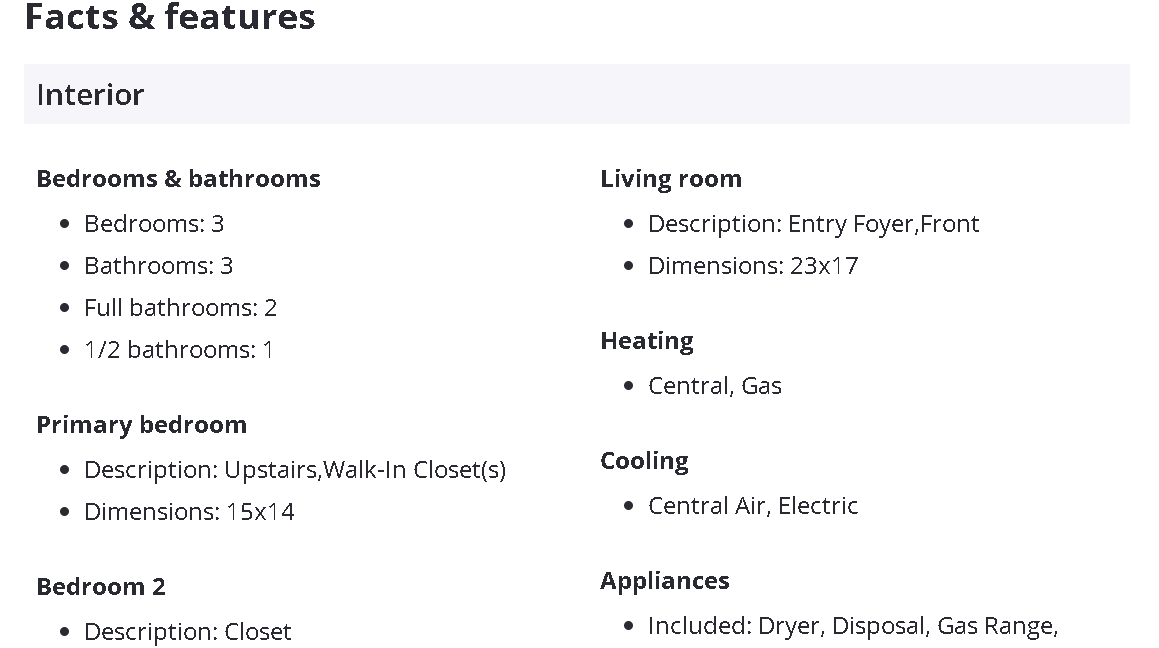Click the Living room heading
The image size is (1159, 648).
click(x=671, y=179)
